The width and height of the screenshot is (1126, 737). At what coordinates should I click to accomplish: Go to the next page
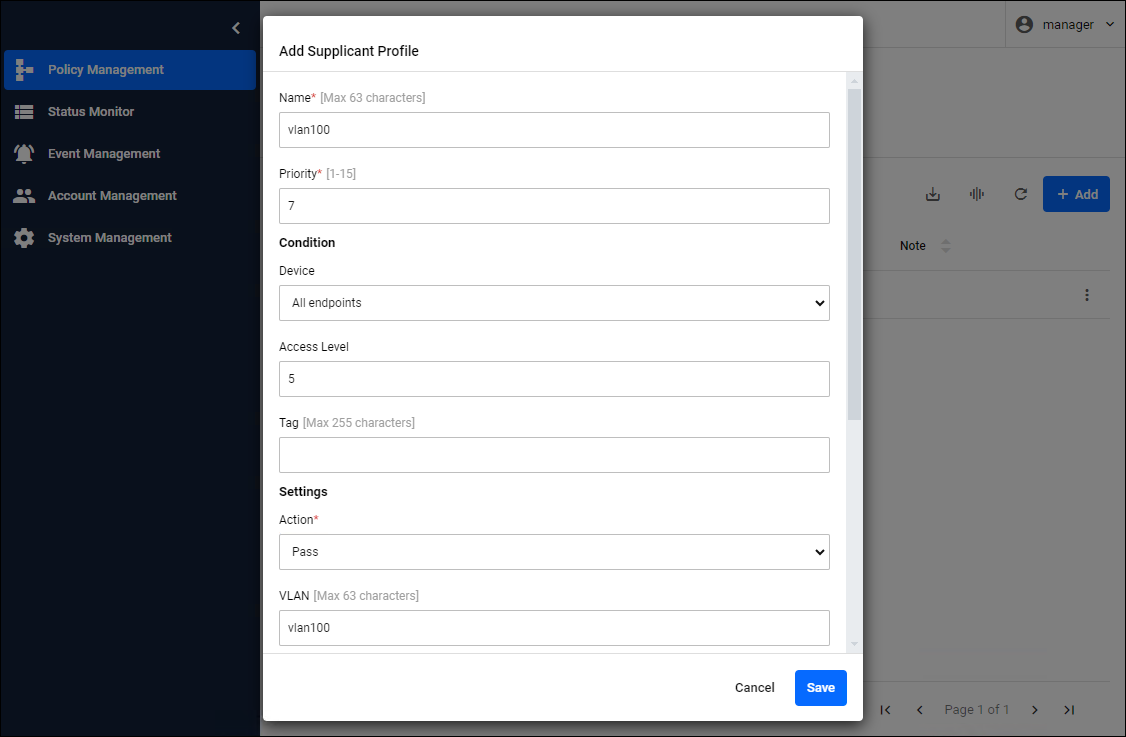click(x=1035, y=710)
